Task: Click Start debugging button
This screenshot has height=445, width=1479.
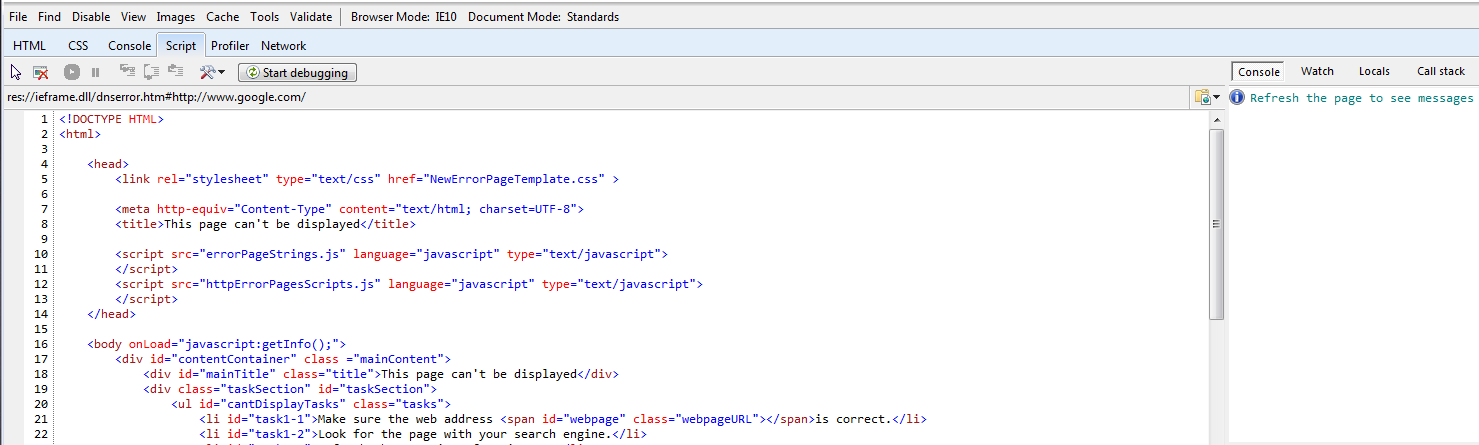Action: [297, 72]
